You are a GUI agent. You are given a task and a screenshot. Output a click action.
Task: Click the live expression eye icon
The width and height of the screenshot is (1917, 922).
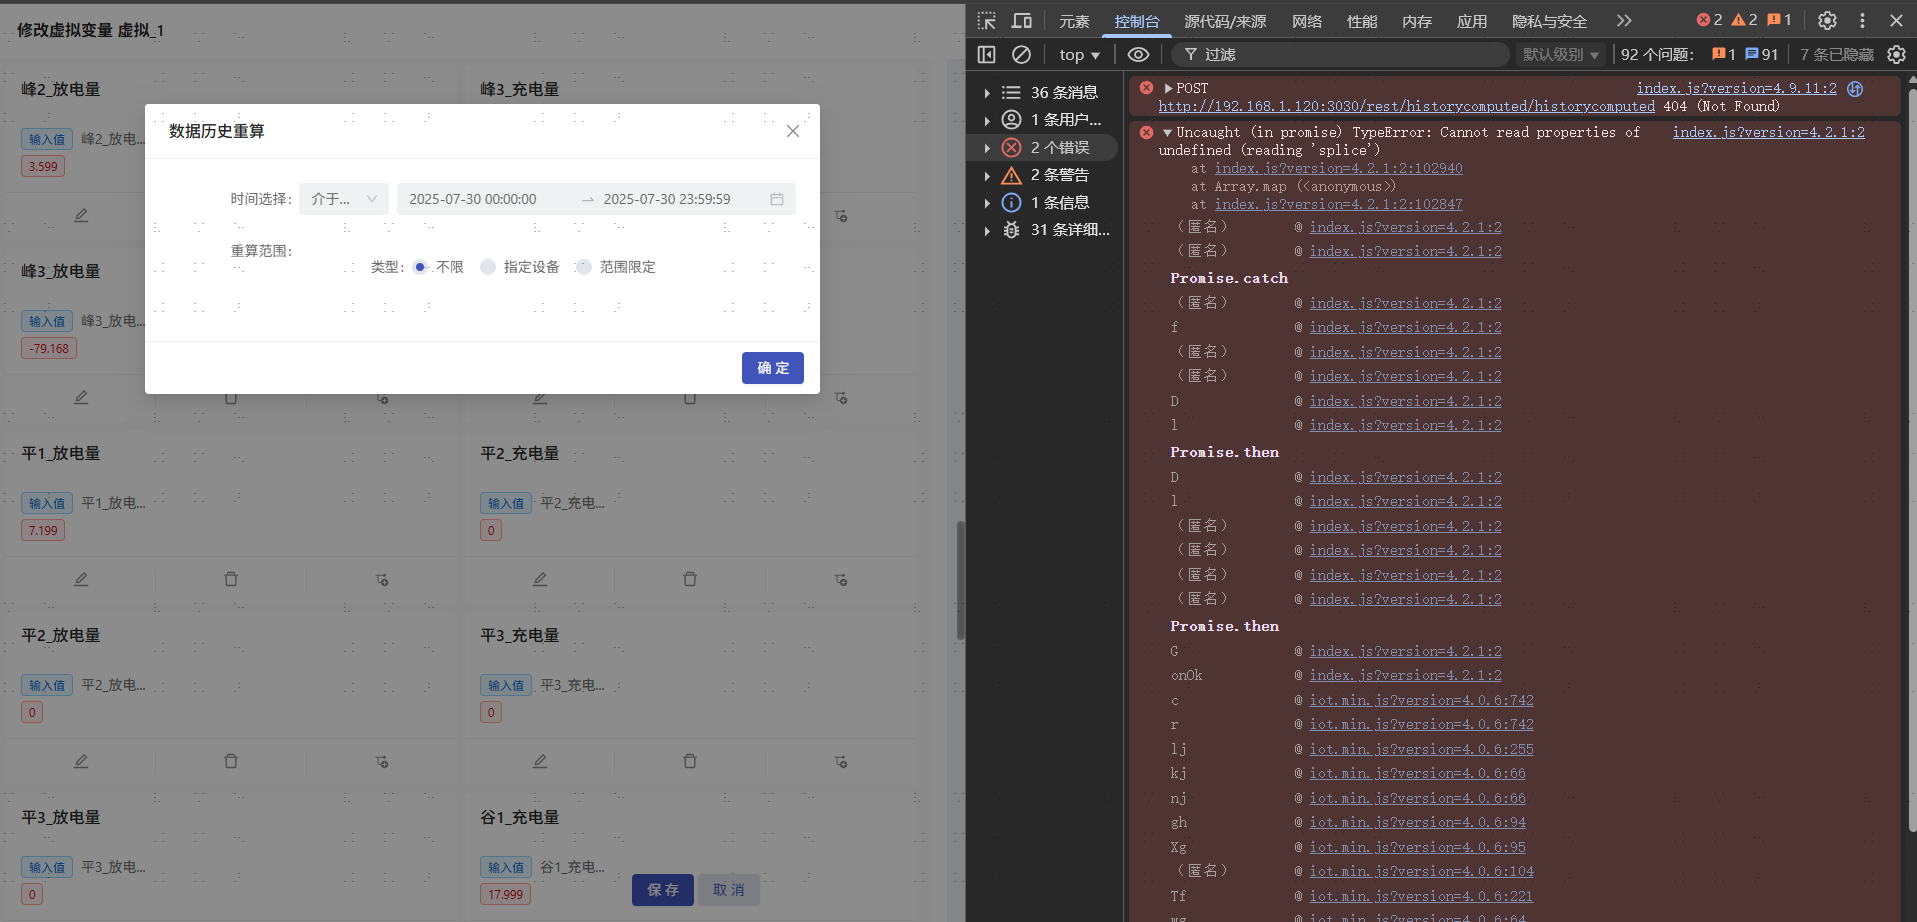[x=1138, y=54]
